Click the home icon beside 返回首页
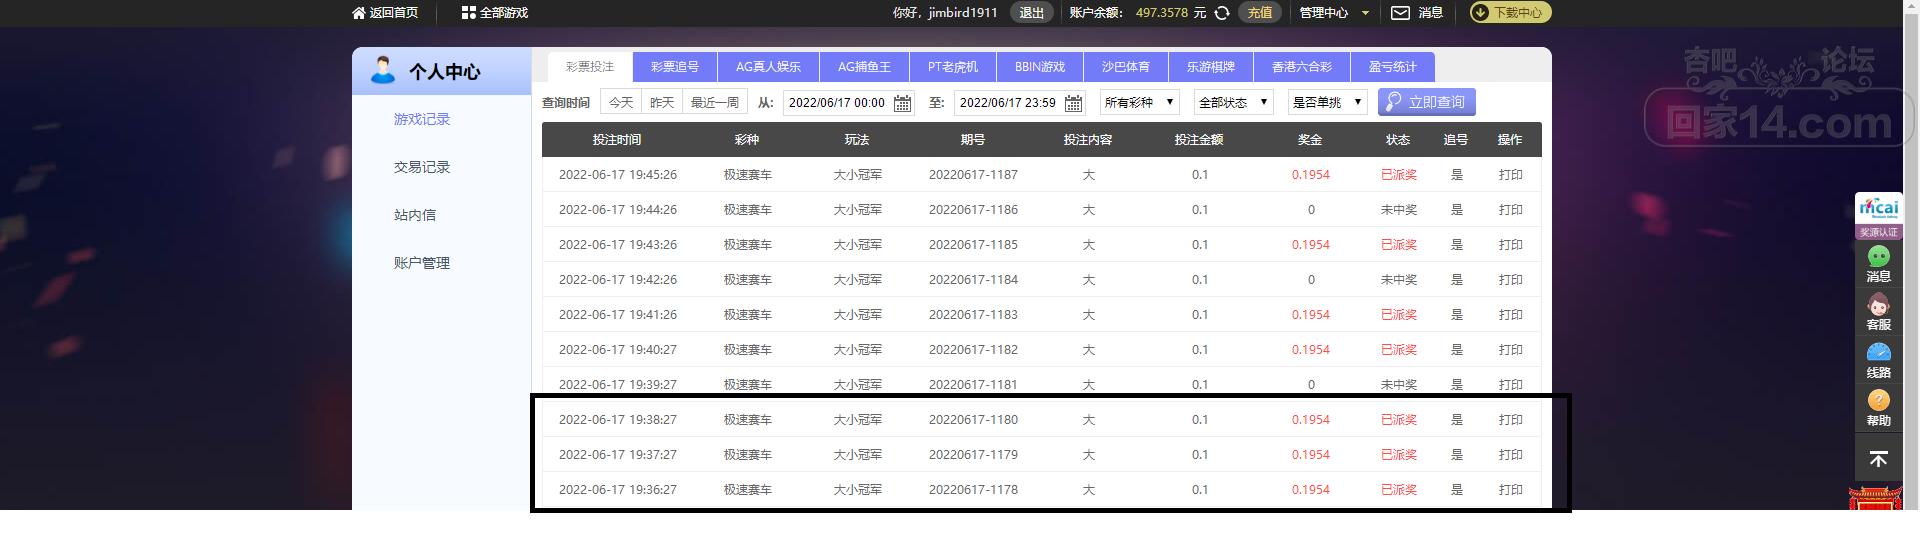1920x548 pixels. (359, 13)
